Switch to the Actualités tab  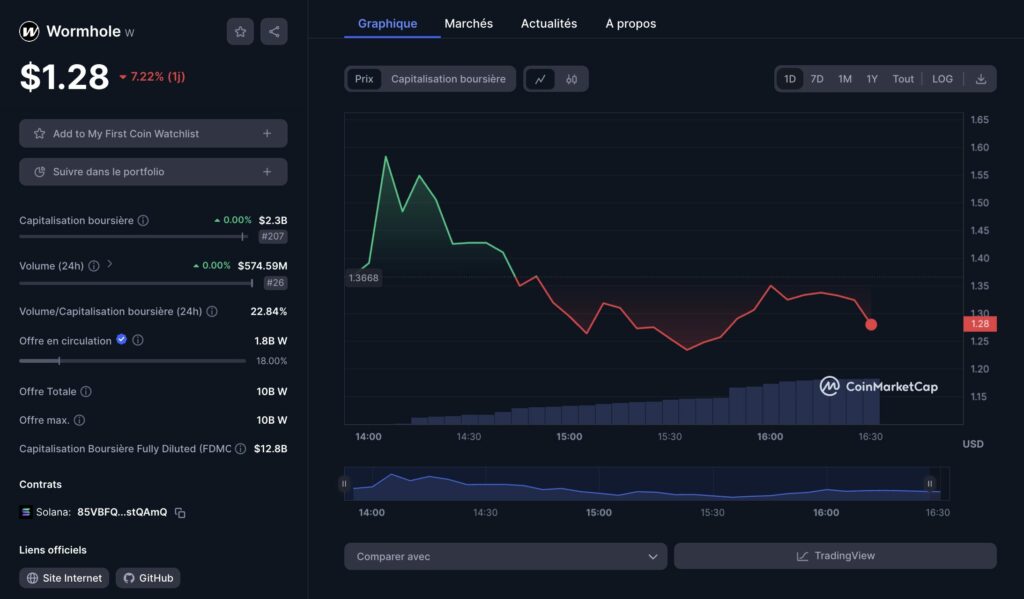[x=549, y=24]
